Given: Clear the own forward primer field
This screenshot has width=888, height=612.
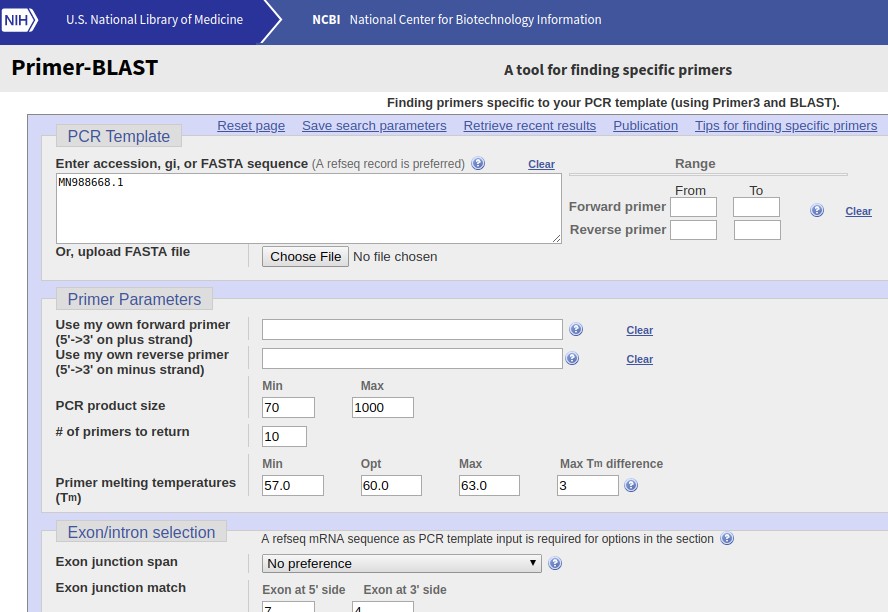Looking at the screenshot, I should point(639,330).
